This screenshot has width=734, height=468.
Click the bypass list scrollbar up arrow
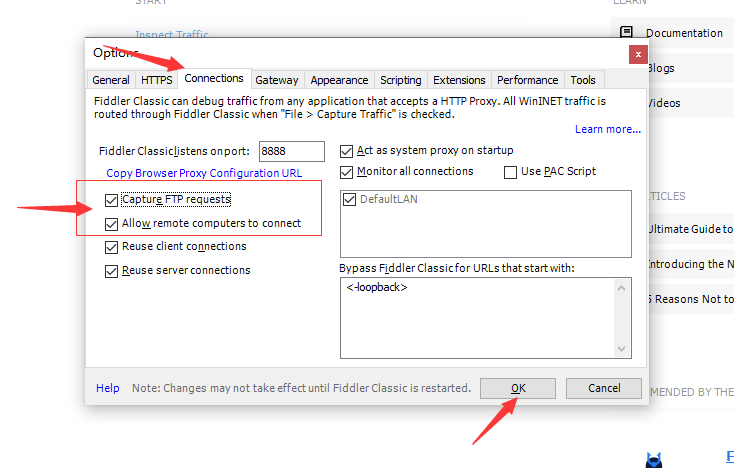(x=622, y=288)
